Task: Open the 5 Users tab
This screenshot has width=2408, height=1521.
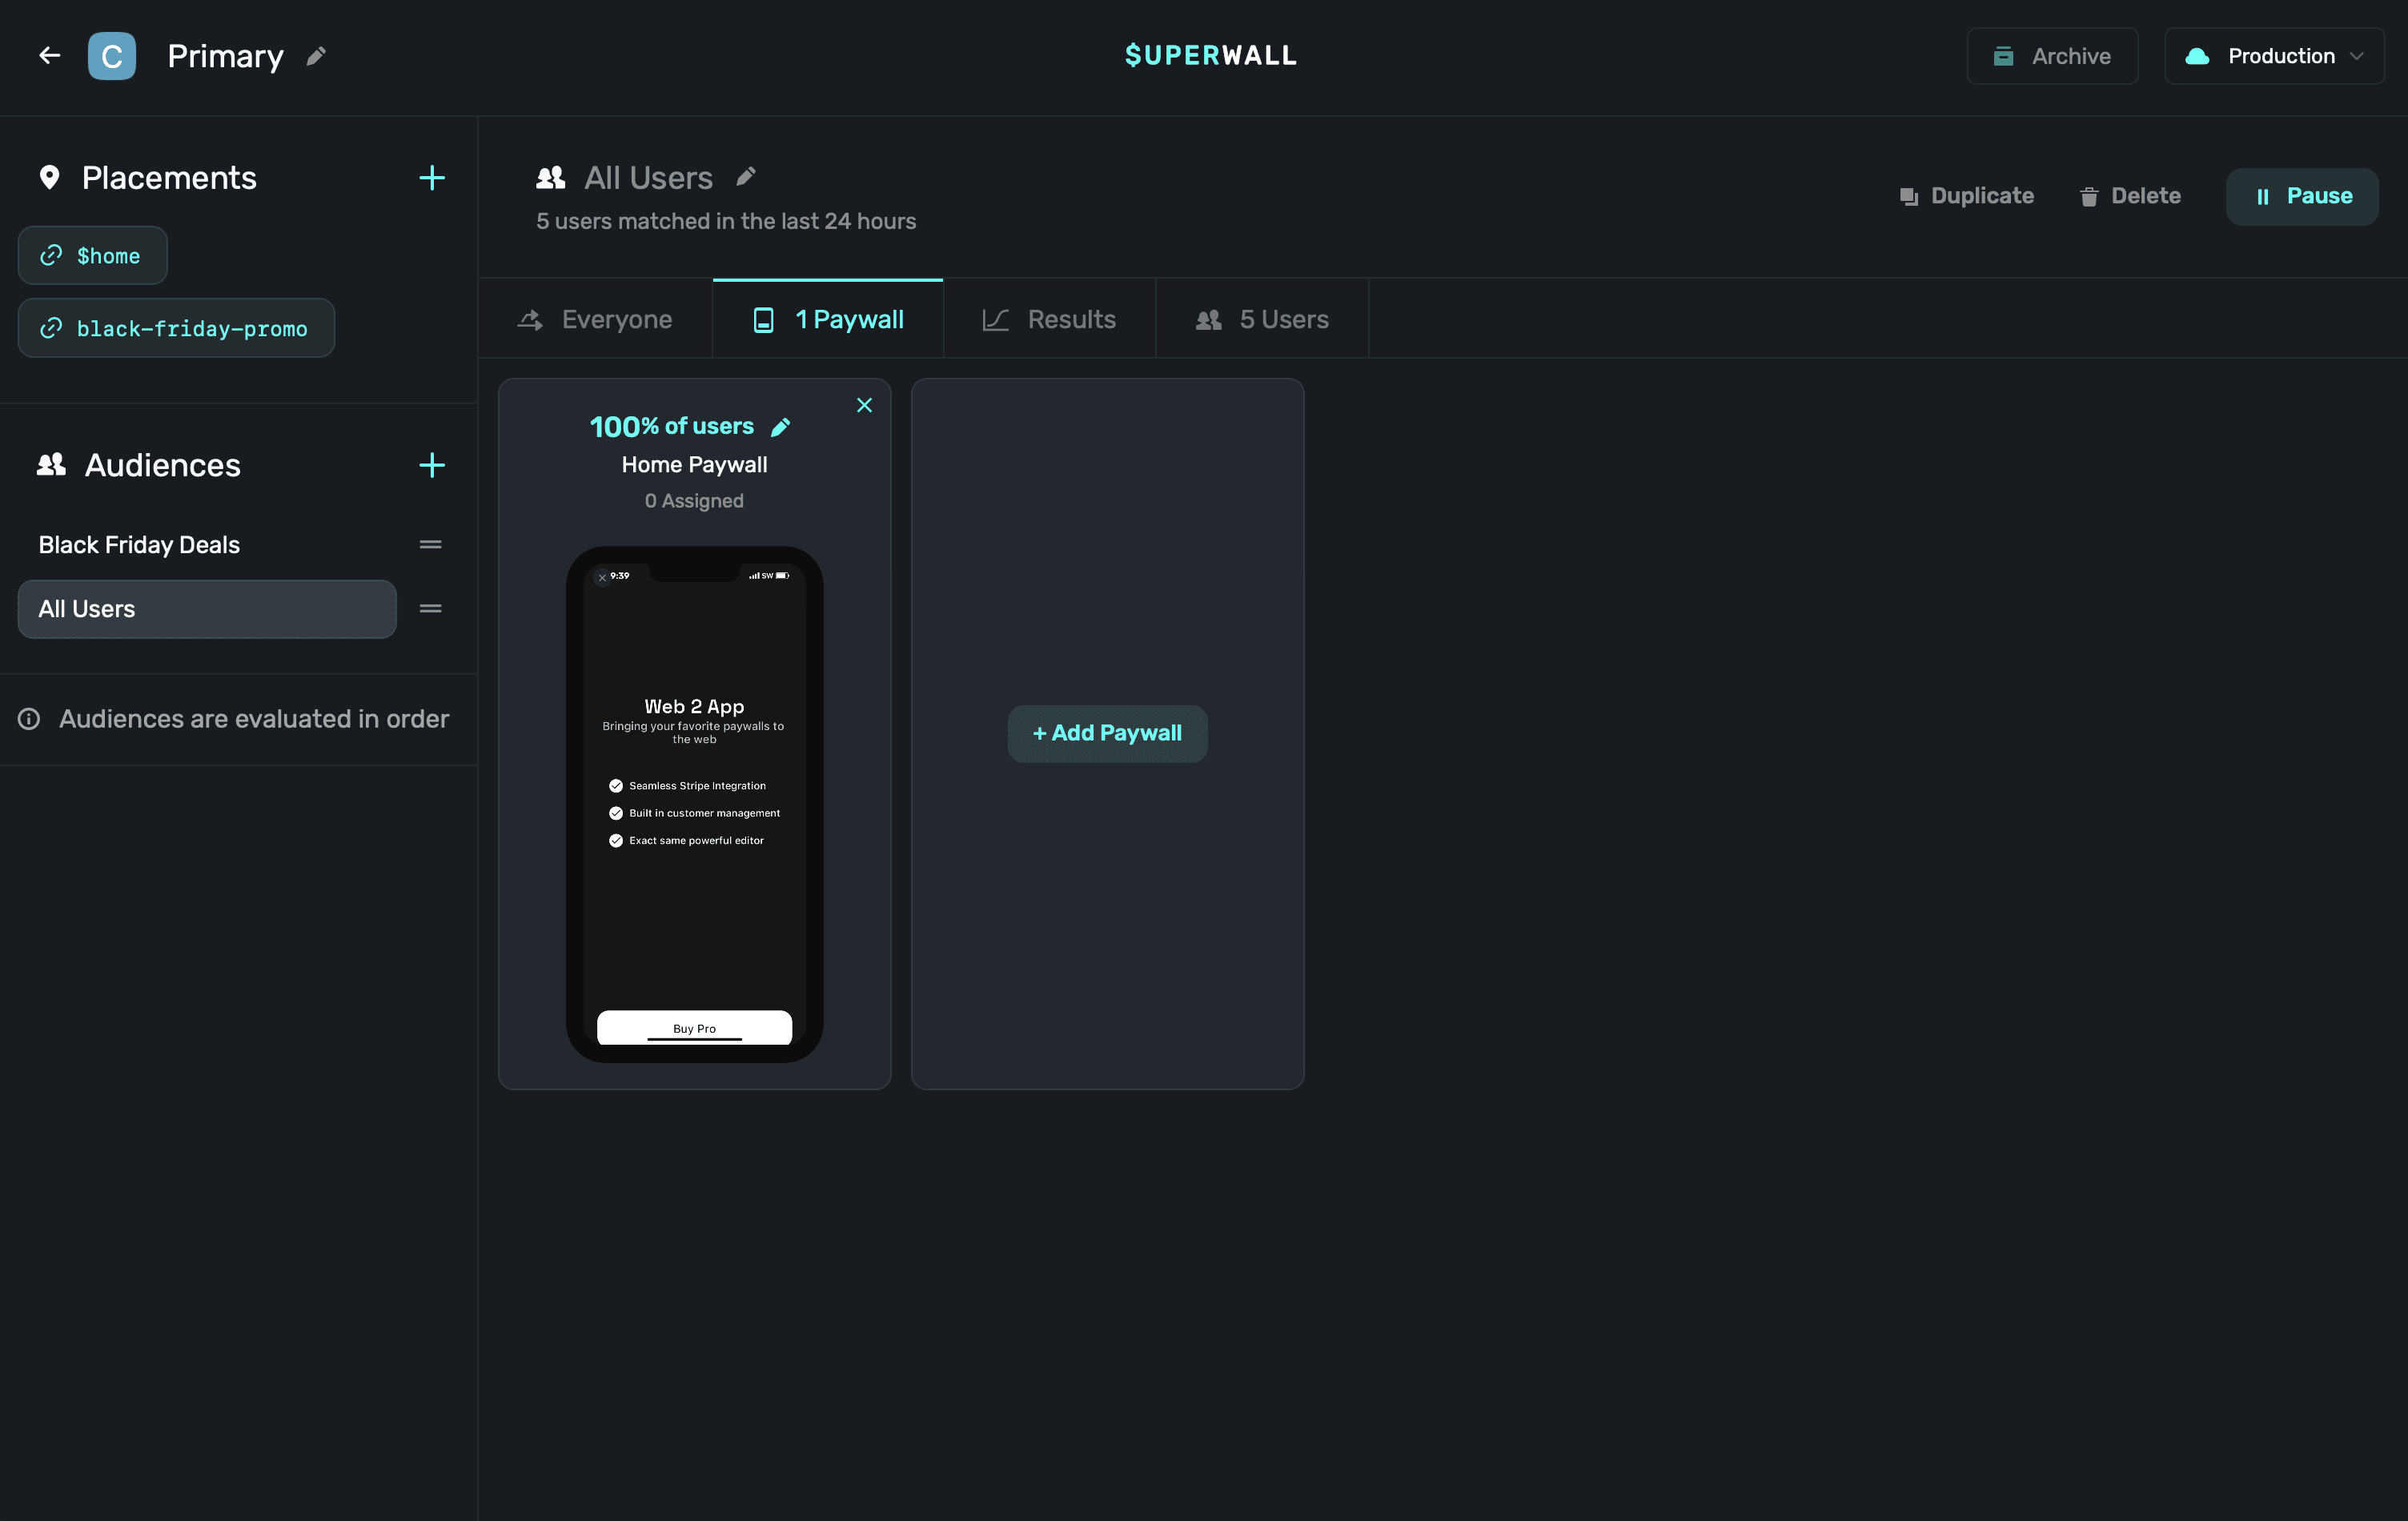Action: (1262, 319)
